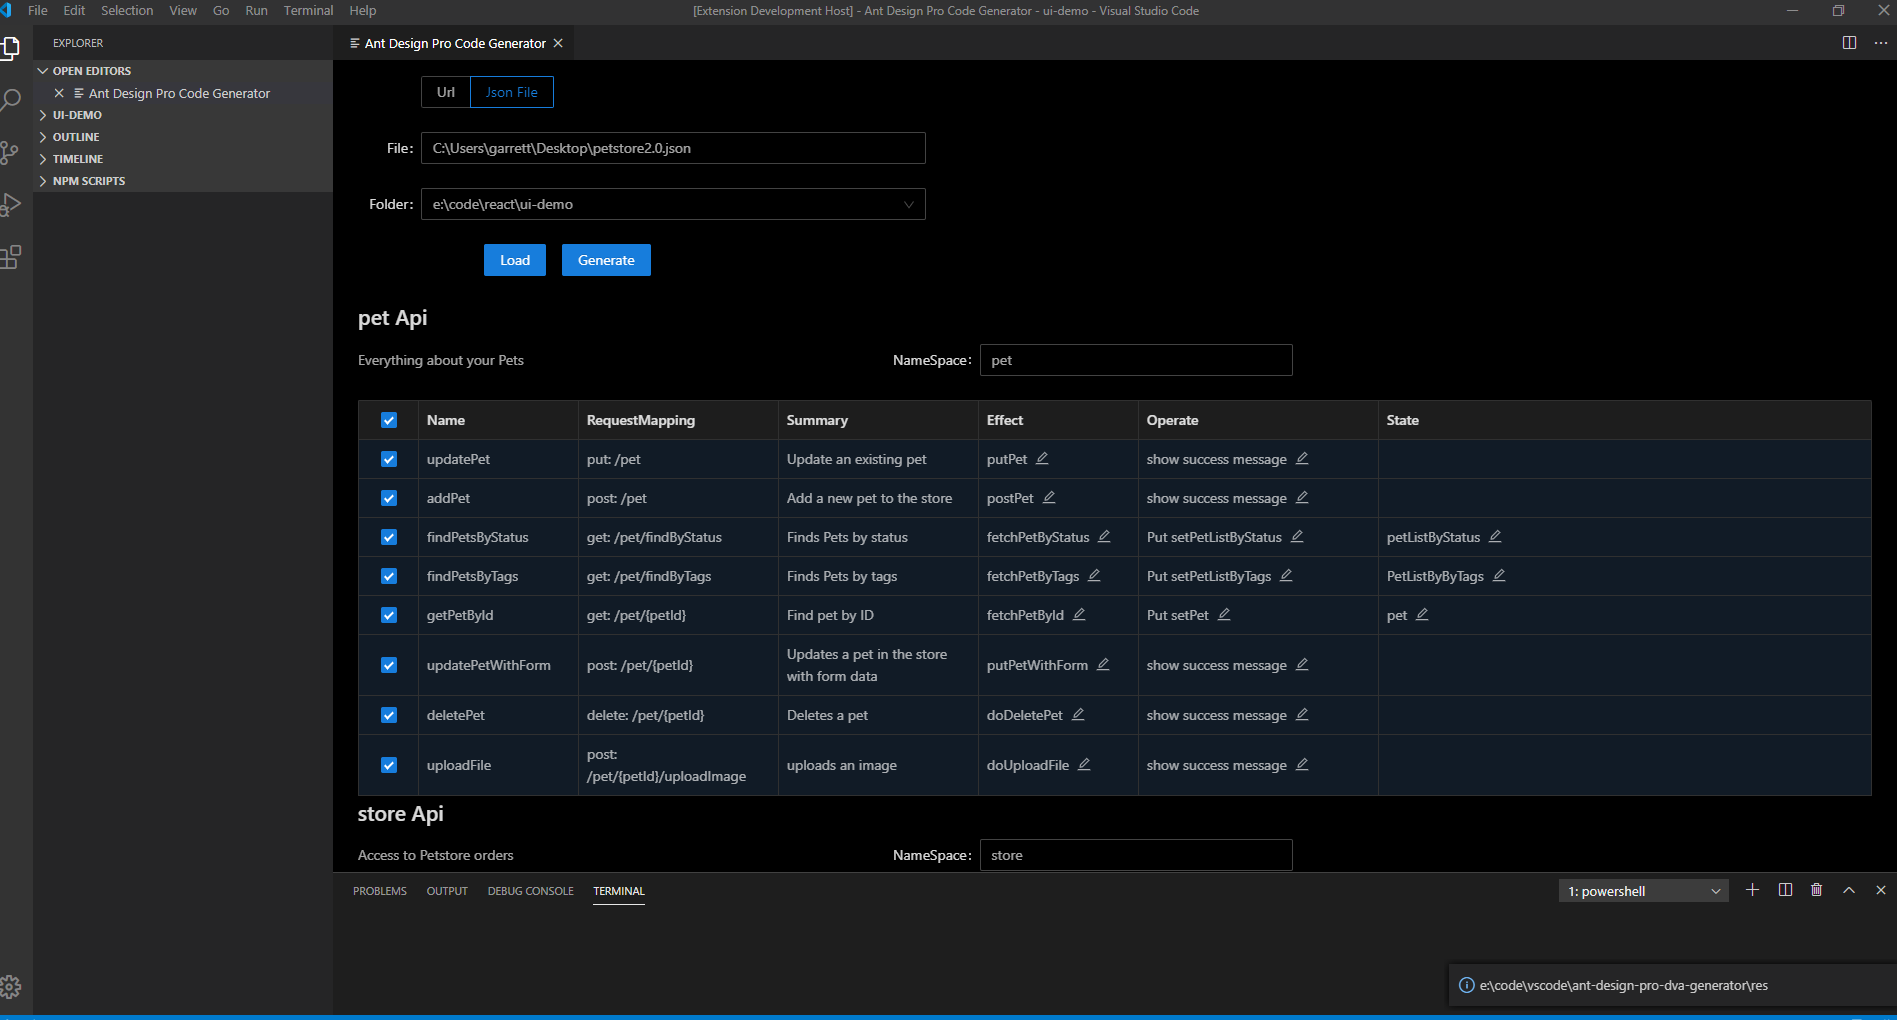Edit the postPet effect name
Screen dimensions: 1897x1020
(x=1049, y=497)
